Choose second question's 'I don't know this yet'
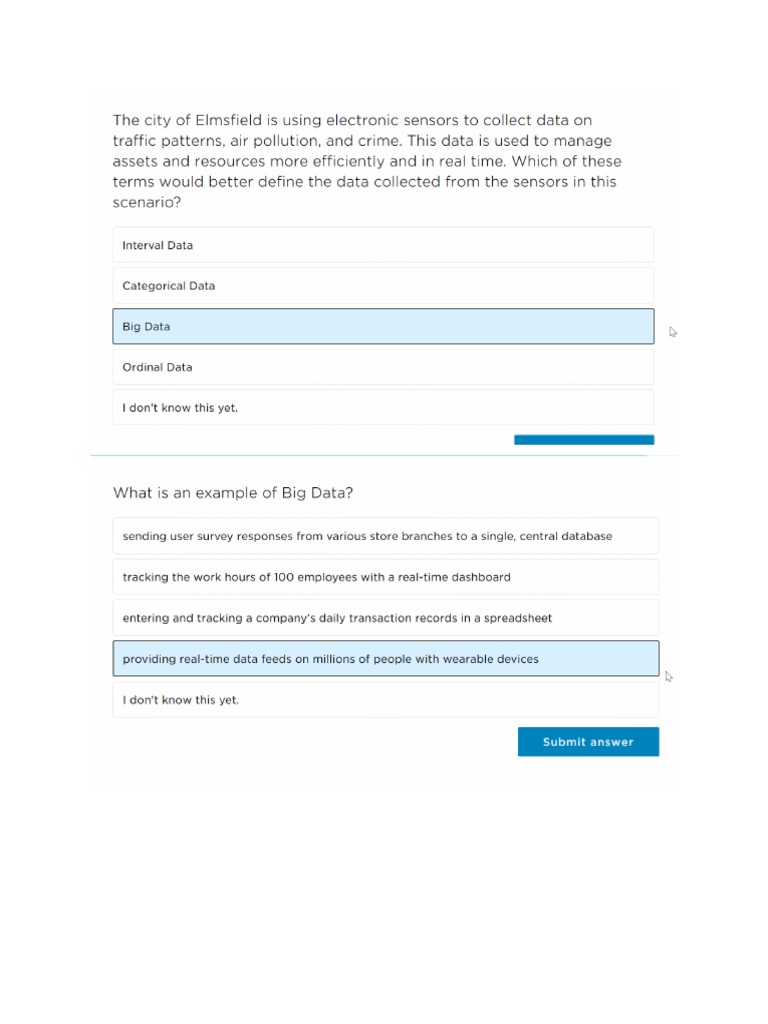768x1024 pixels. 385,700
